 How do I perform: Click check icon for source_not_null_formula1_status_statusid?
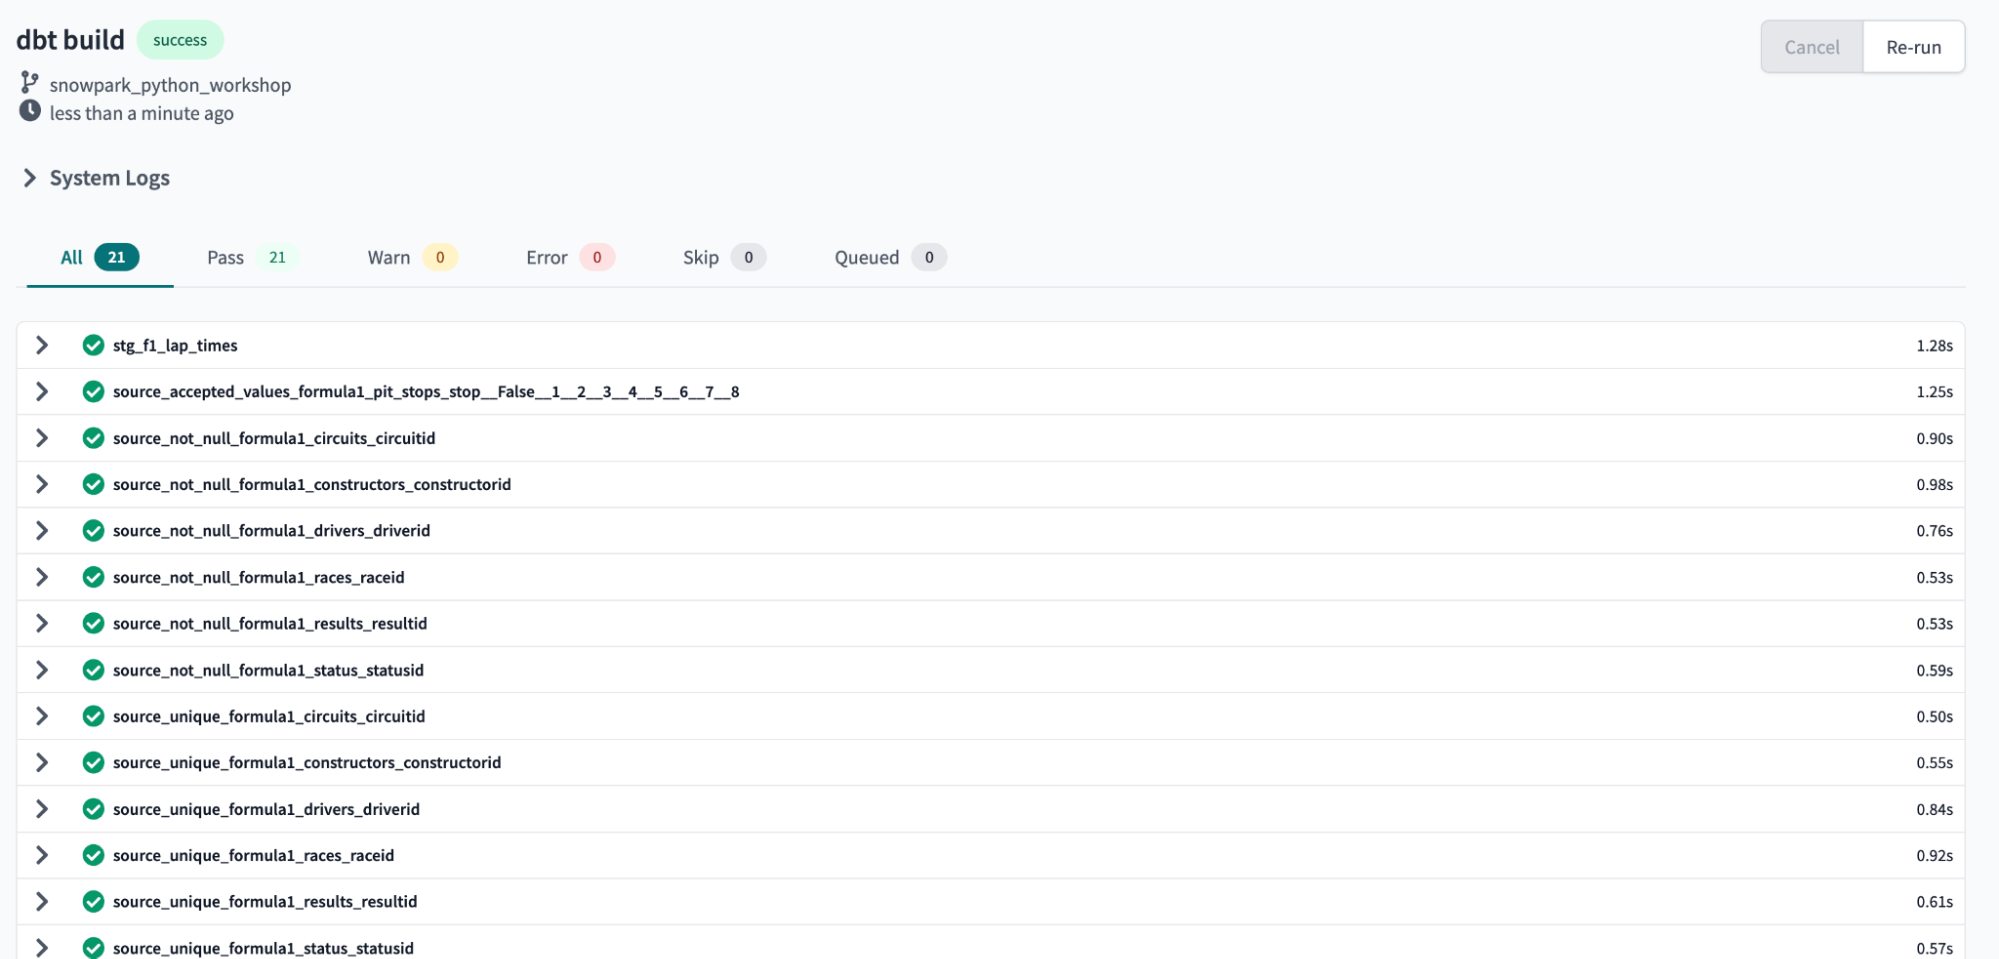point(93,670)
